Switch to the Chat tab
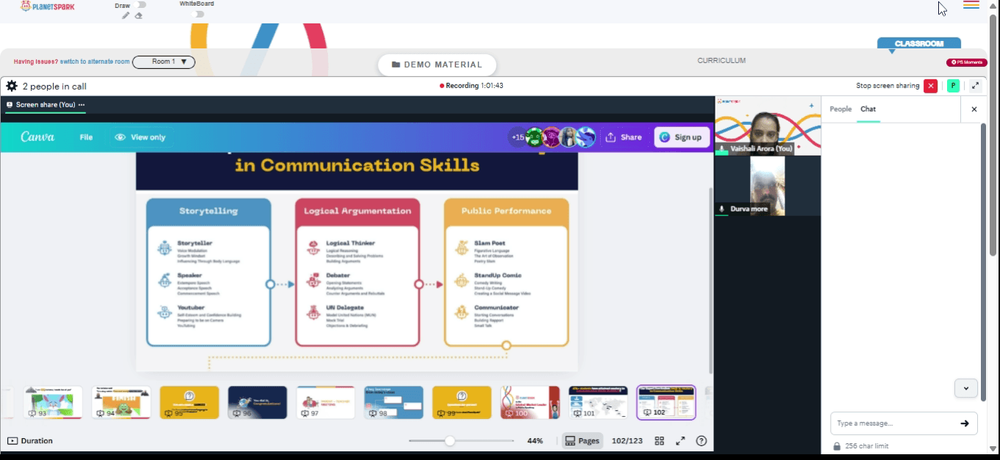 (x=868, y=109)
